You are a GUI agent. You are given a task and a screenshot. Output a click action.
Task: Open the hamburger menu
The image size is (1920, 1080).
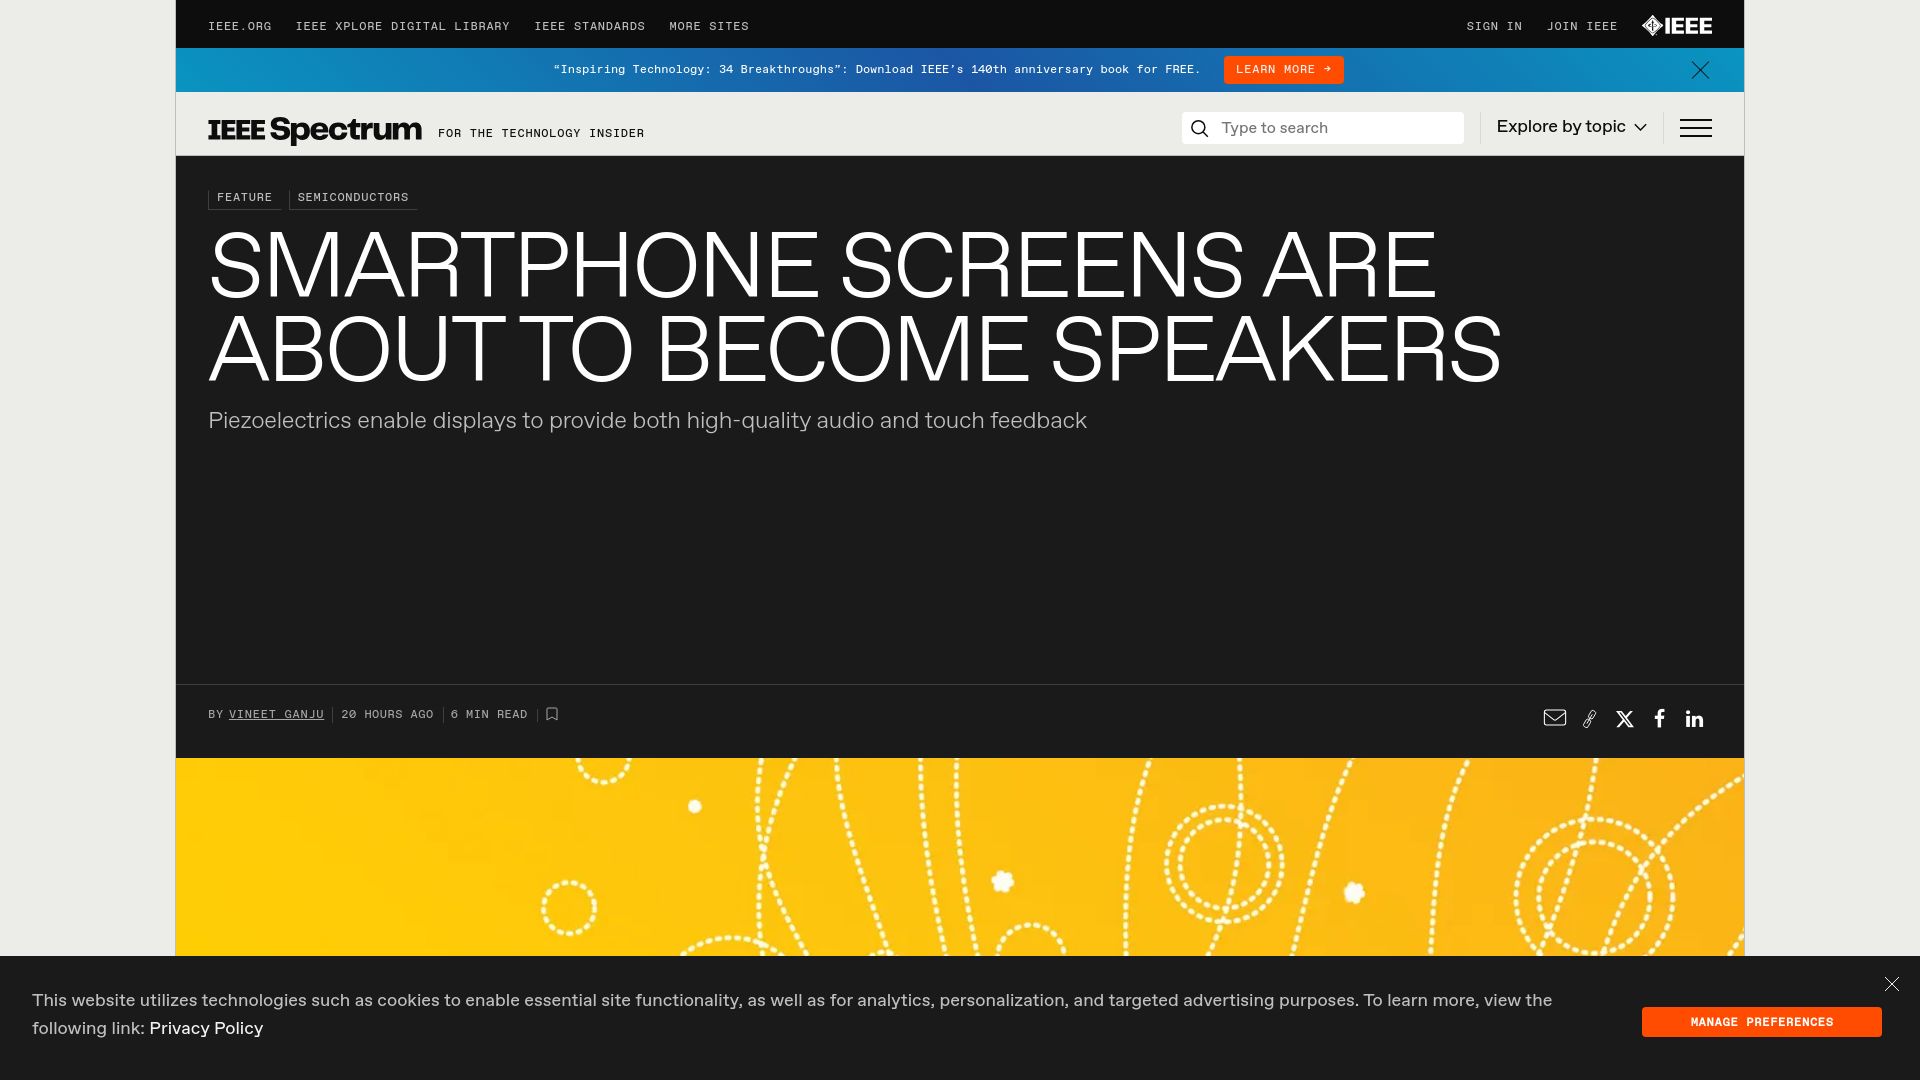1696,128
